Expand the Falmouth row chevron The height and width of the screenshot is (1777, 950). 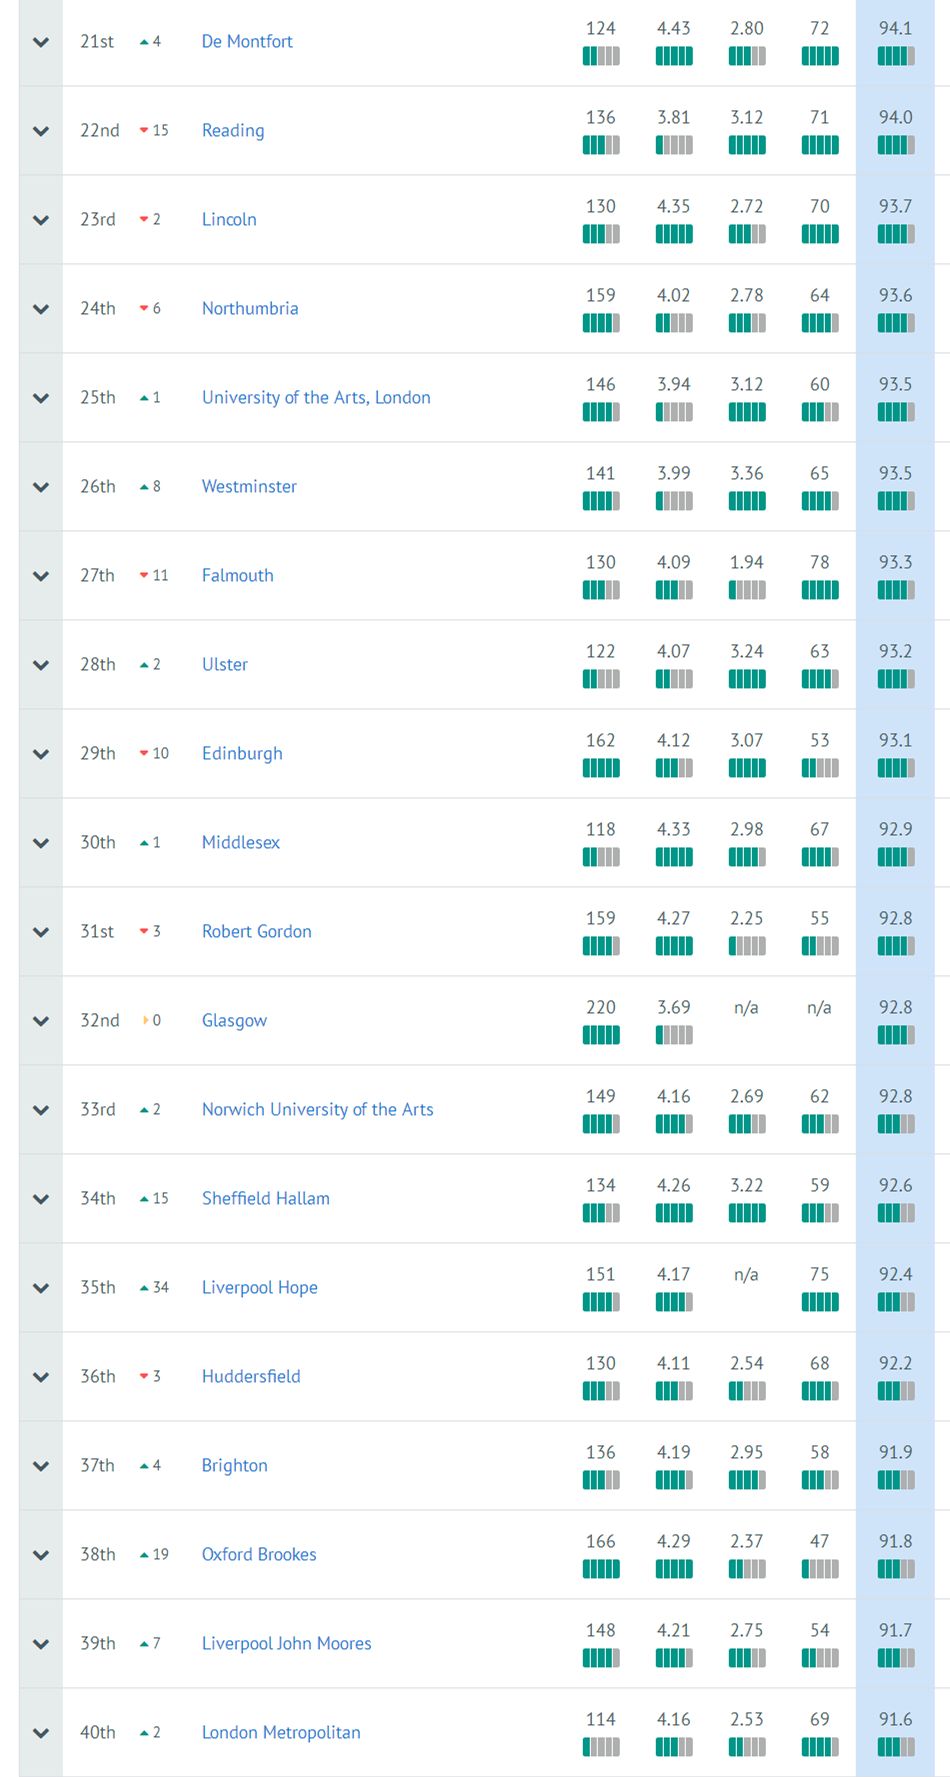41,576
